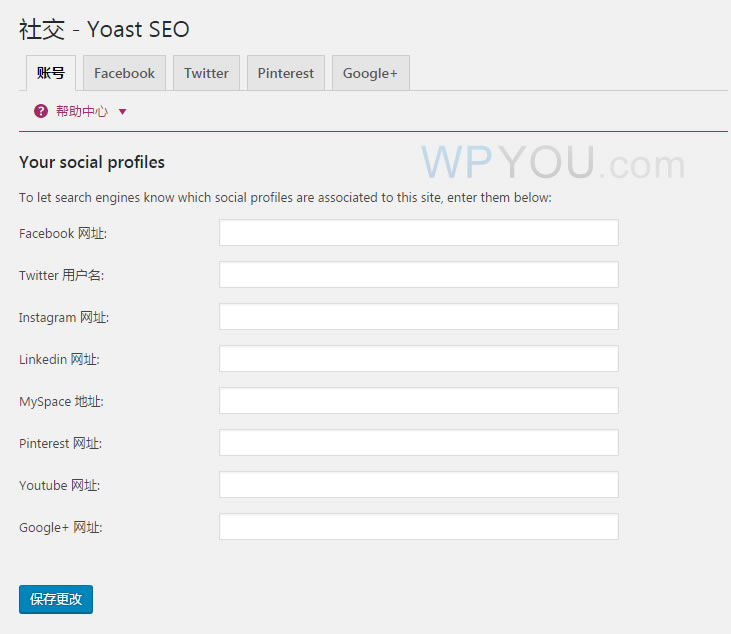731x634 pixels.
Task: Open the 帮助中心 help link
Action: (82, 111)
